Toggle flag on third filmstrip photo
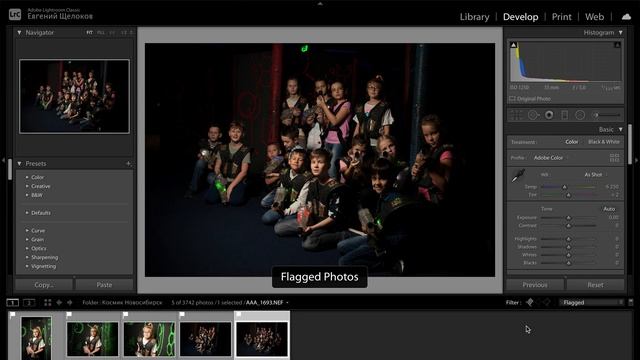 pos(125,315)
